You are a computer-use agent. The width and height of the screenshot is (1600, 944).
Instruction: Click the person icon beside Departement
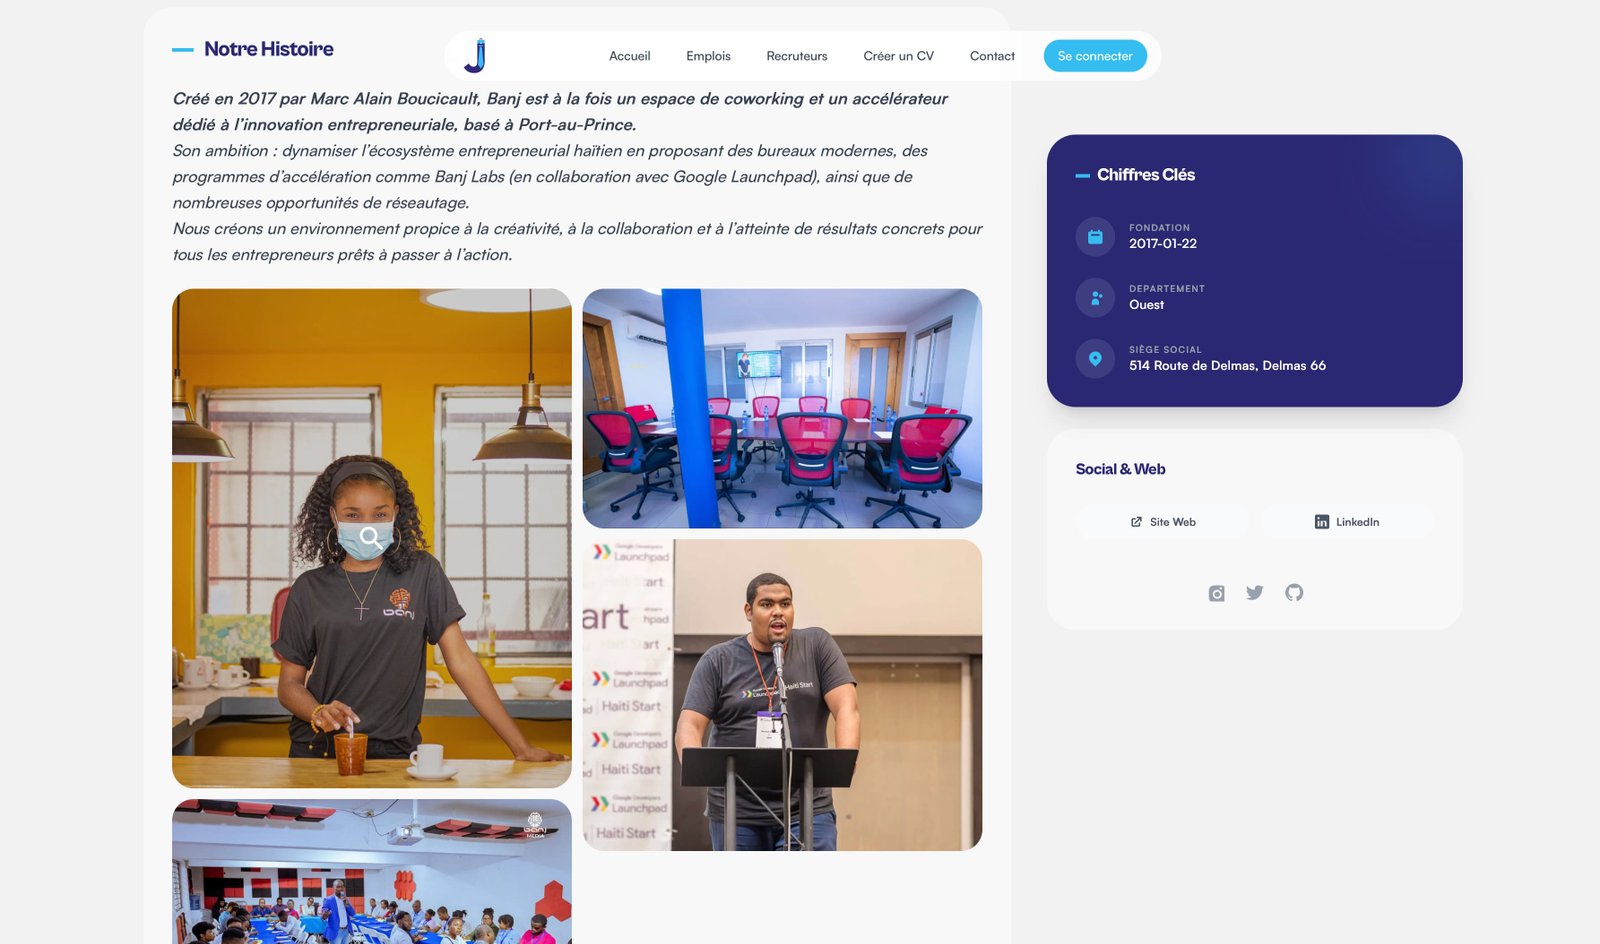click(x=1095, y=298)
